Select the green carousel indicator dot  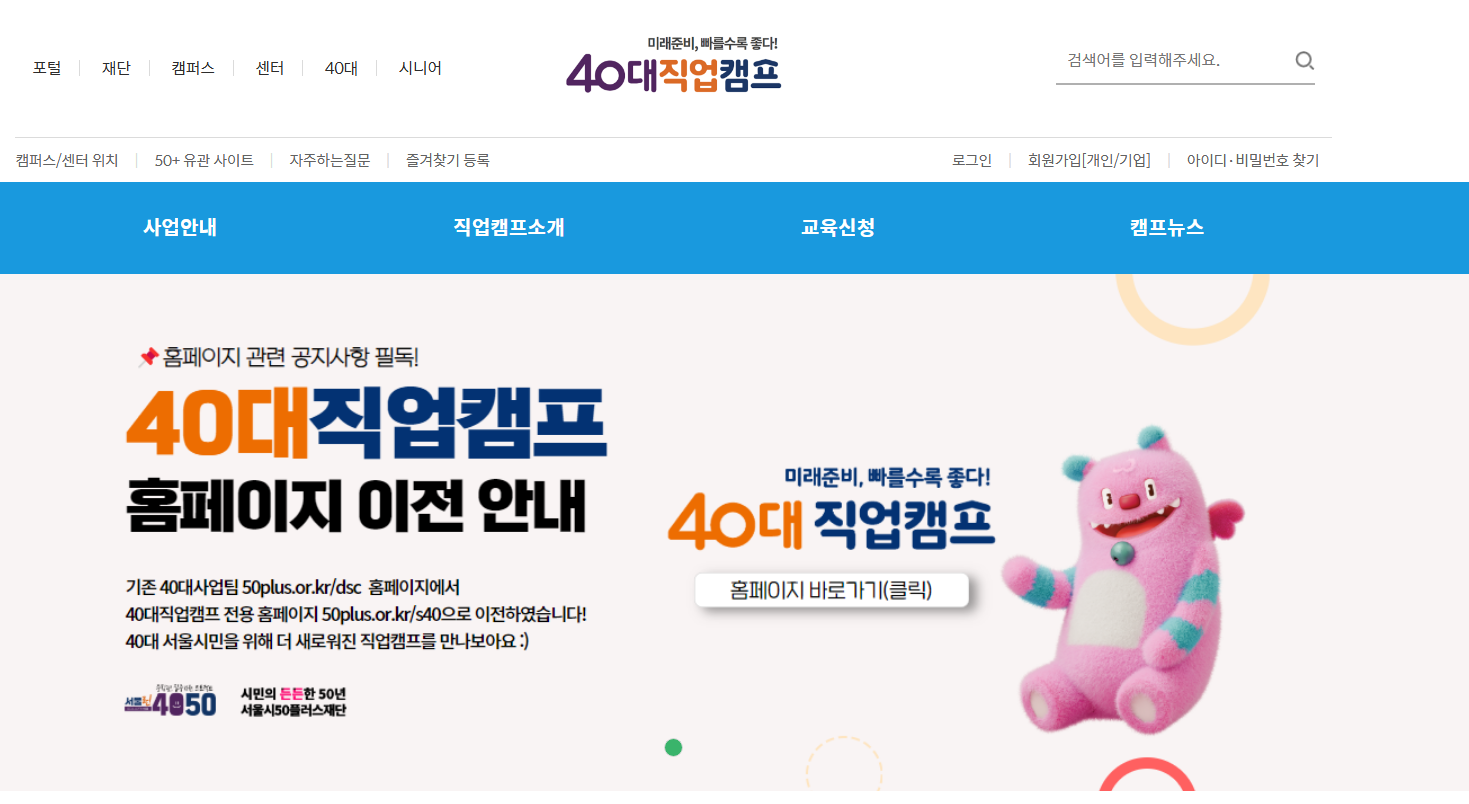[673, 747]
